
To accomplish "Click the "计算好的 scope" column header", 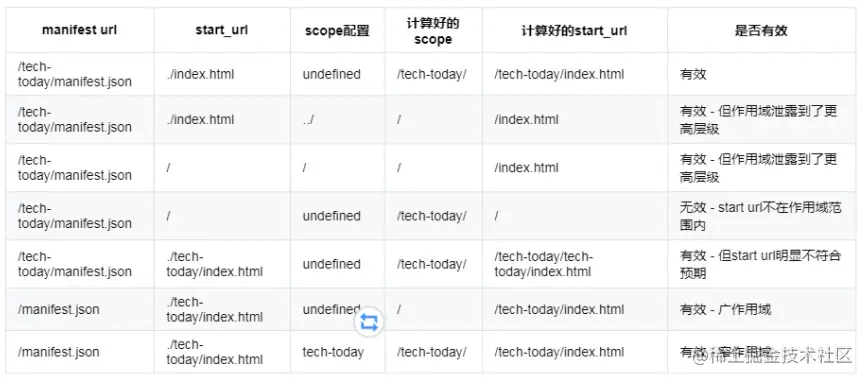I will coord(433,31).
